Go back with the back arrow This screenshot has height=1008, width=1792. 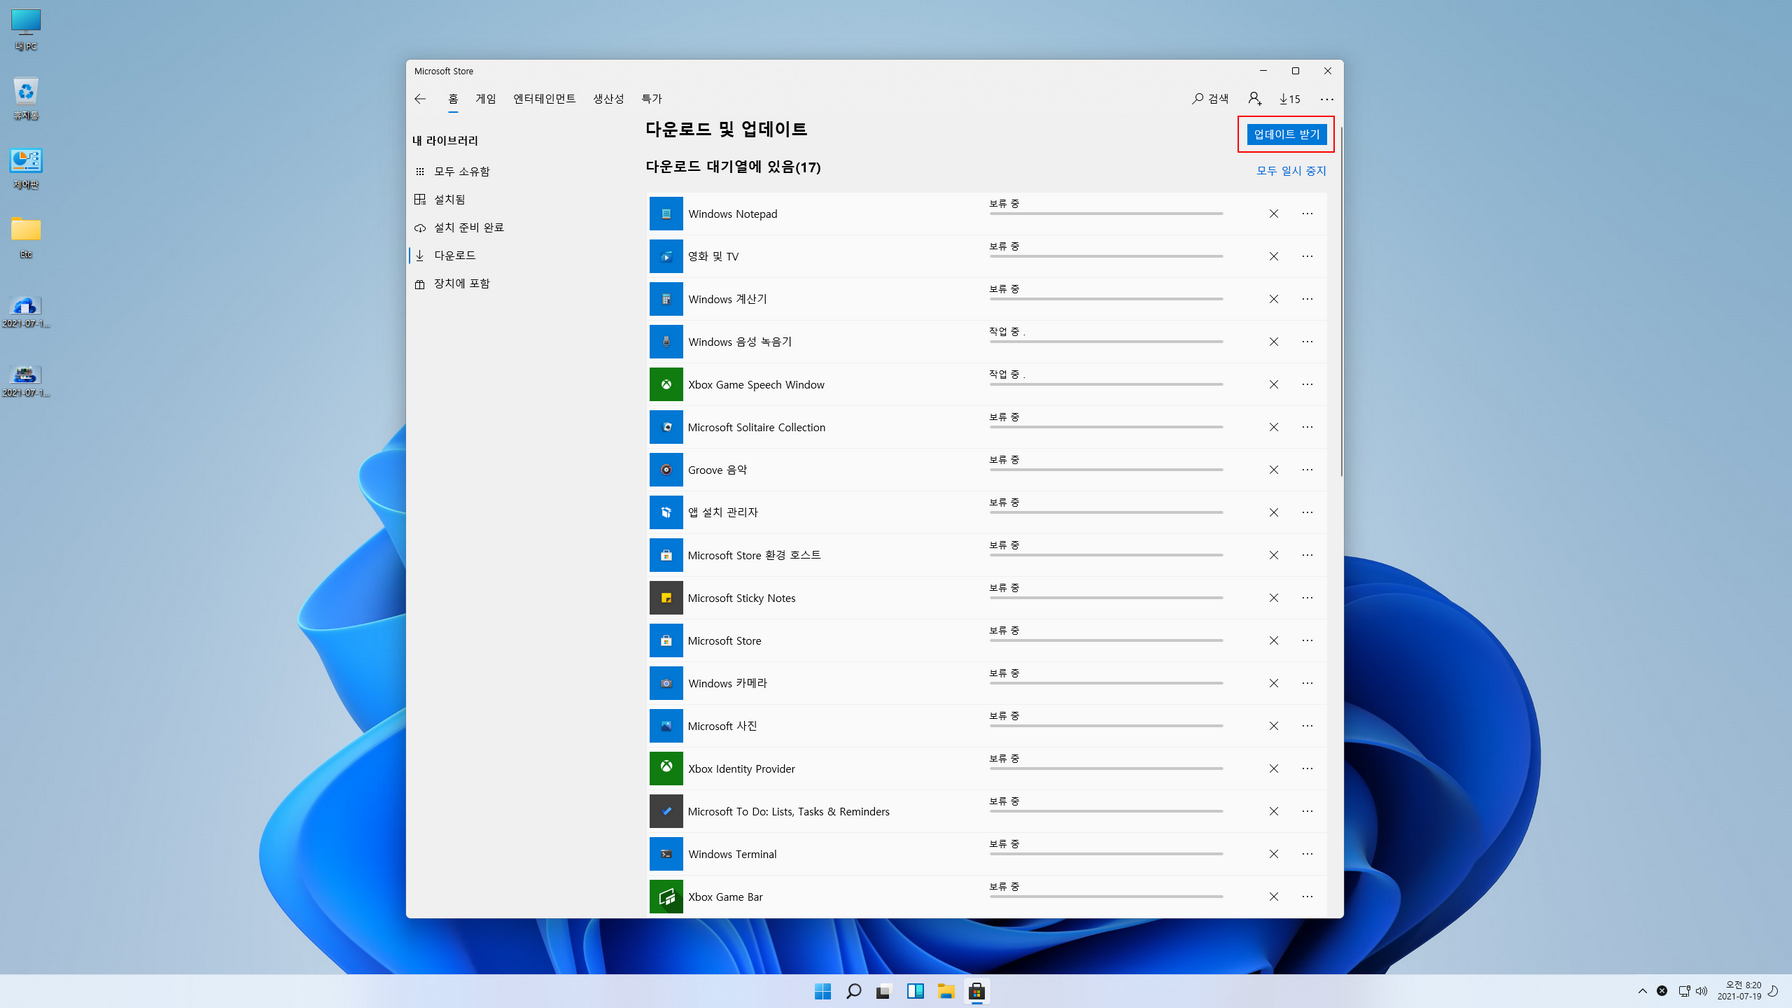click(420, 99)
